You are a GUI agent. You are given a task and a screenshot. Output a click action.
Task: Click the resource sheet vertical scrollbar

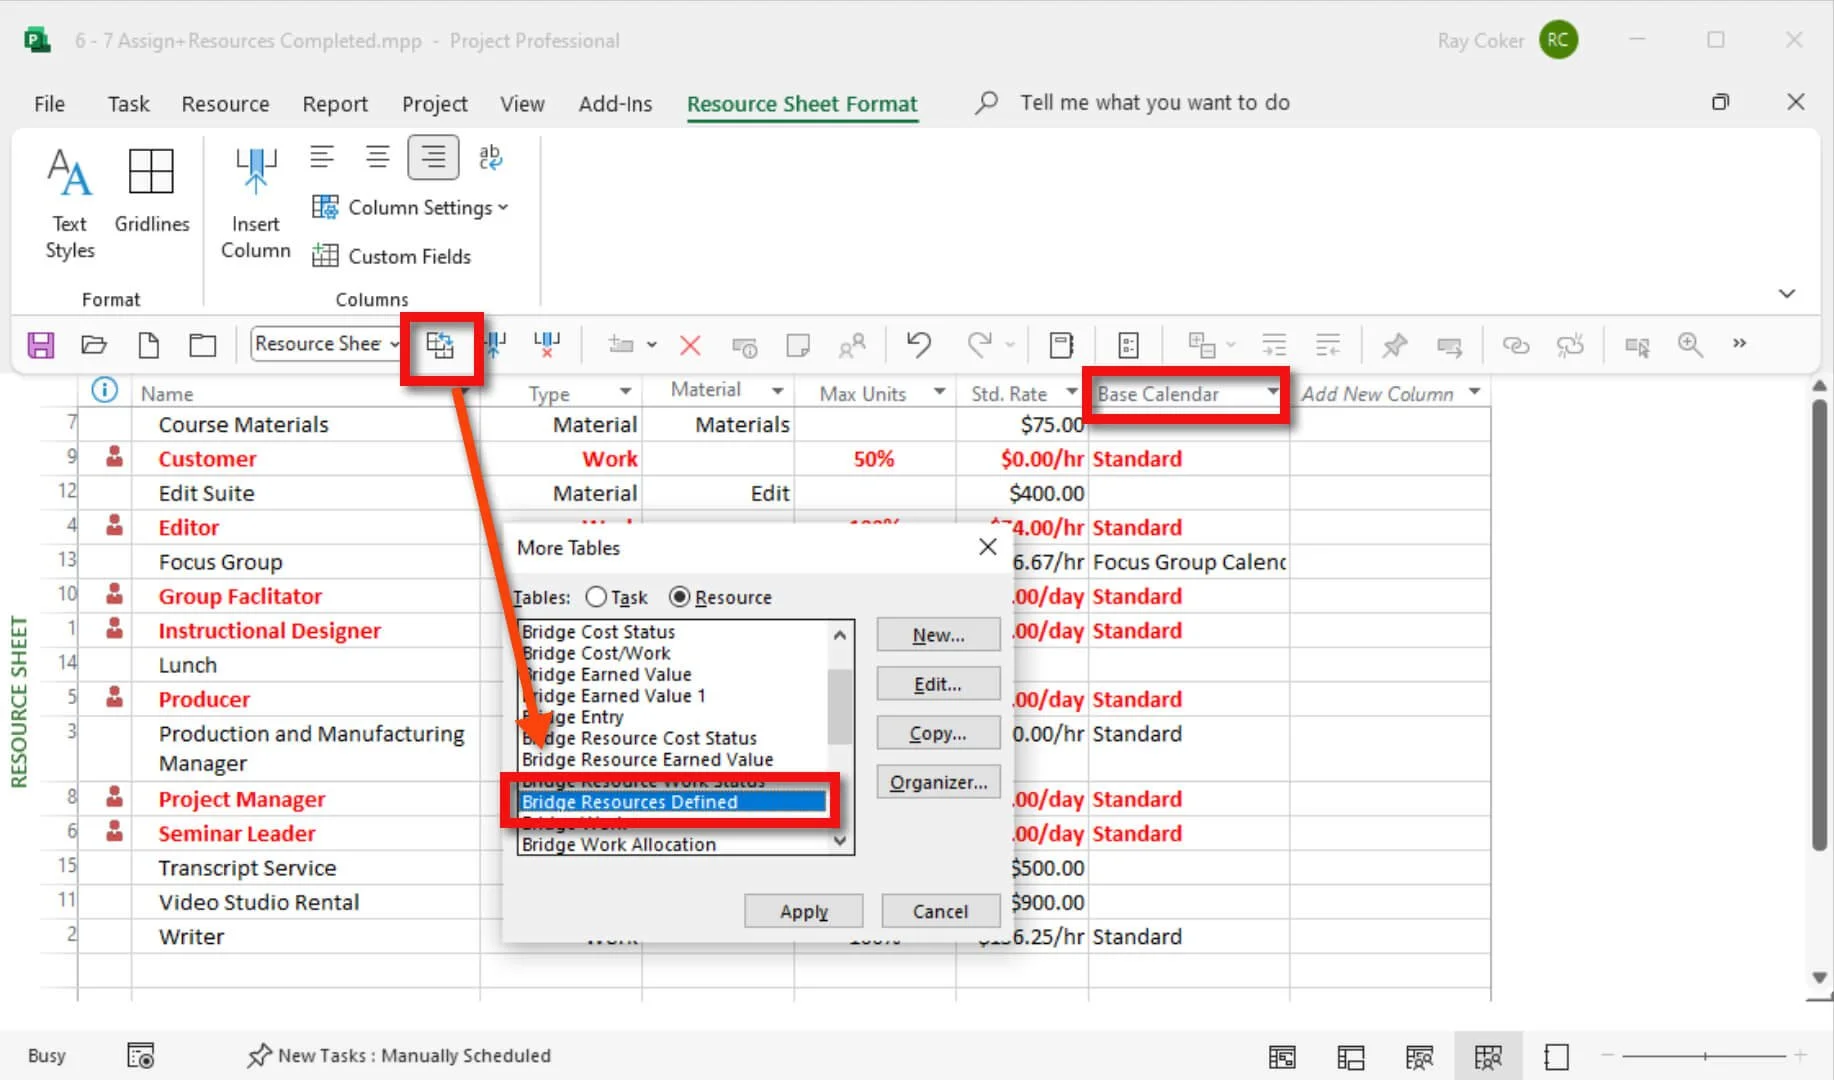point(1820,625)
